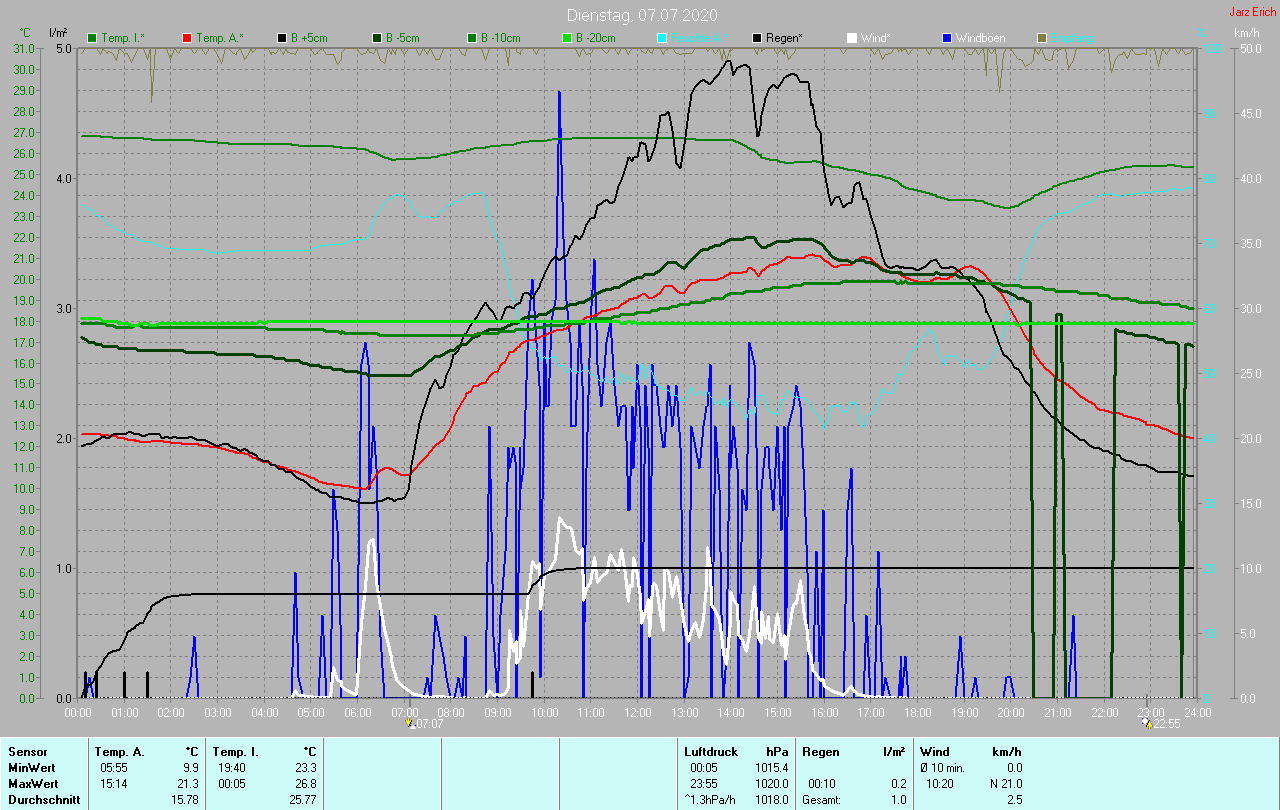Click the date title Dienstag, 07.07.2020
This screenshot has height=810, width=1280.
(x=641, y=15)
